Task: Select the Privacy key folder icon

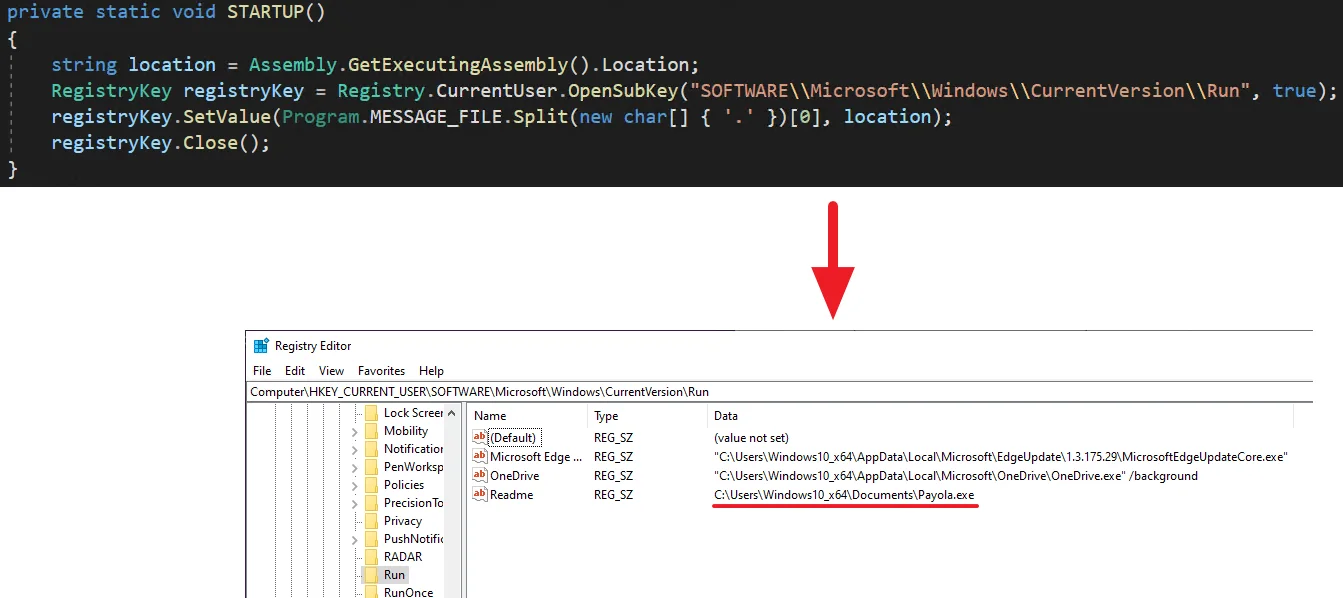Action: 371,521
